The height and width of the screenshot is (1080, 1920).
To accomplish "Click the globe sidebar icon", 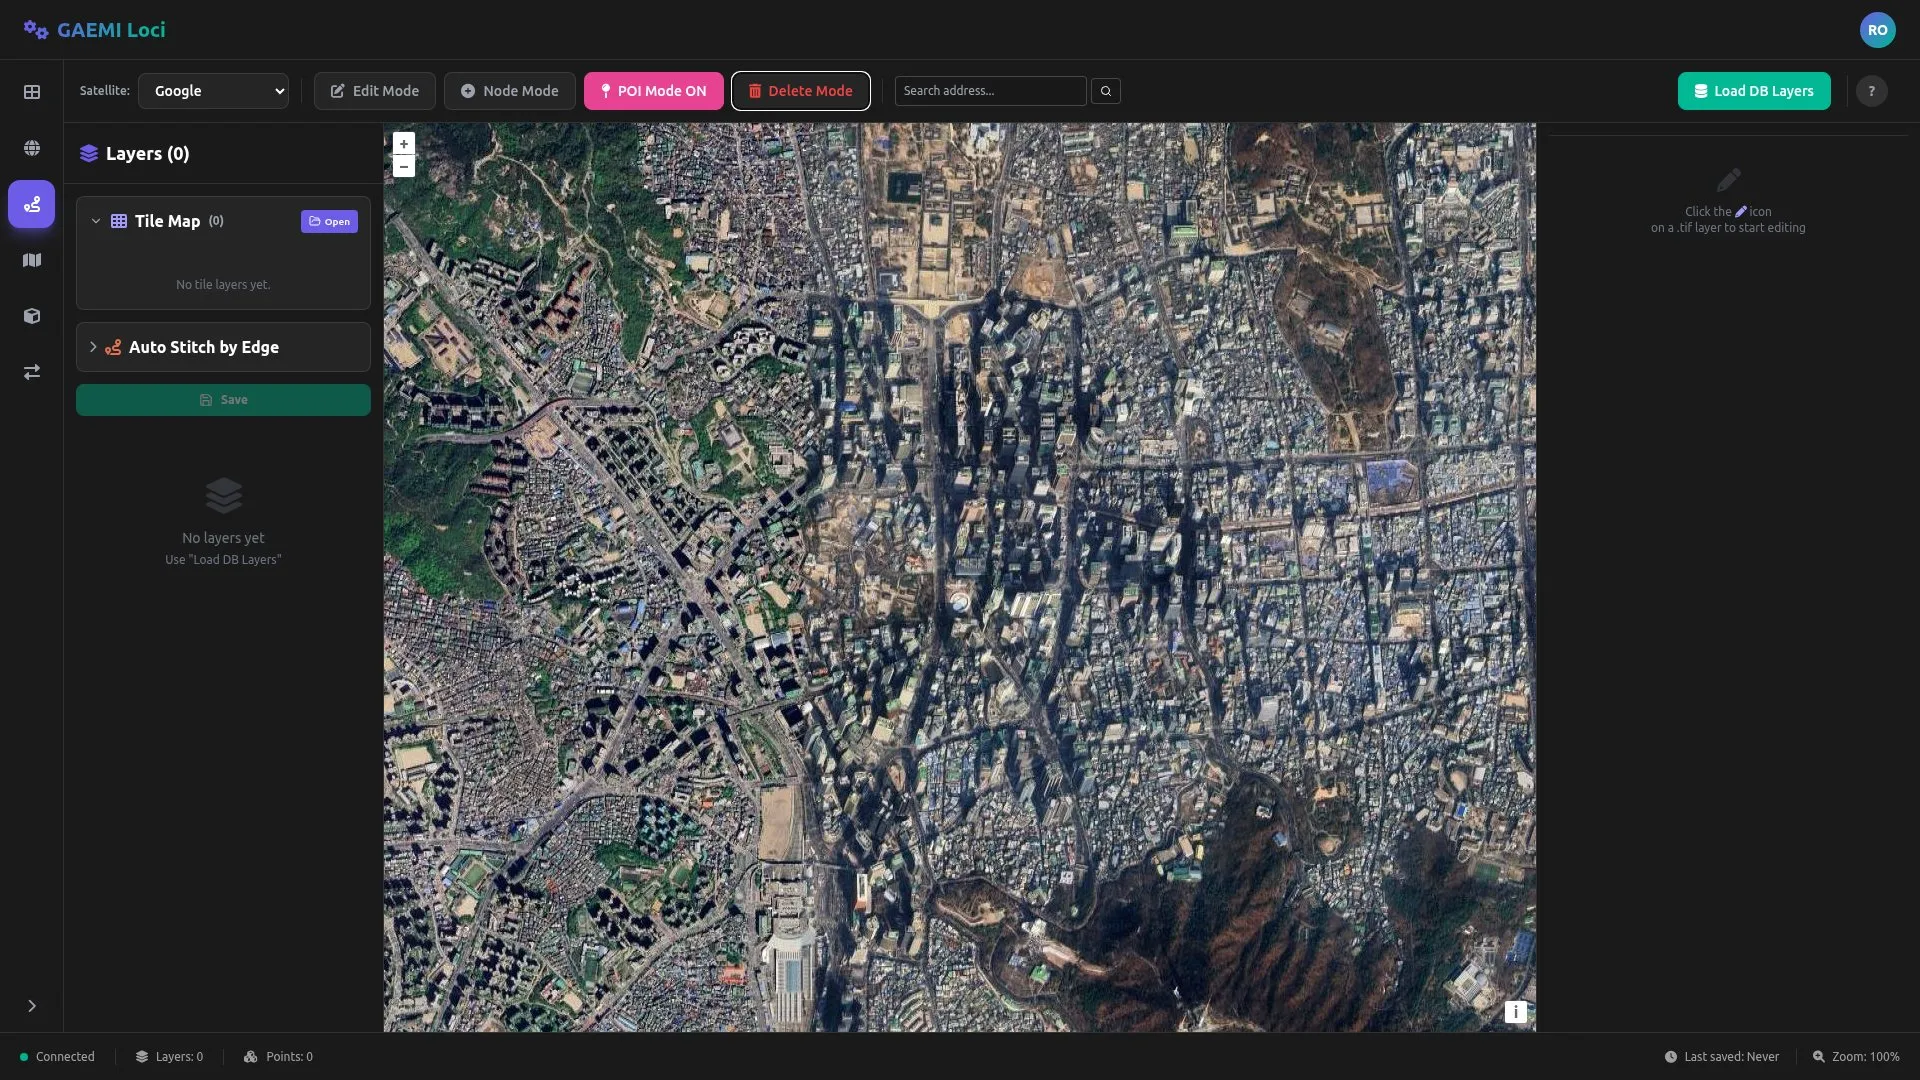I will click(x=32, y=148).
